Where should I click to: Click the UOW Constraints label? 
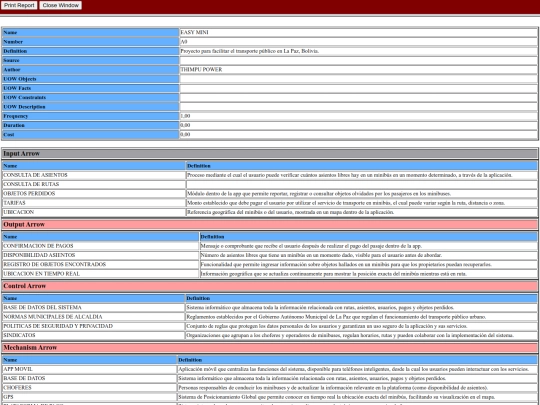click(24, 97)
